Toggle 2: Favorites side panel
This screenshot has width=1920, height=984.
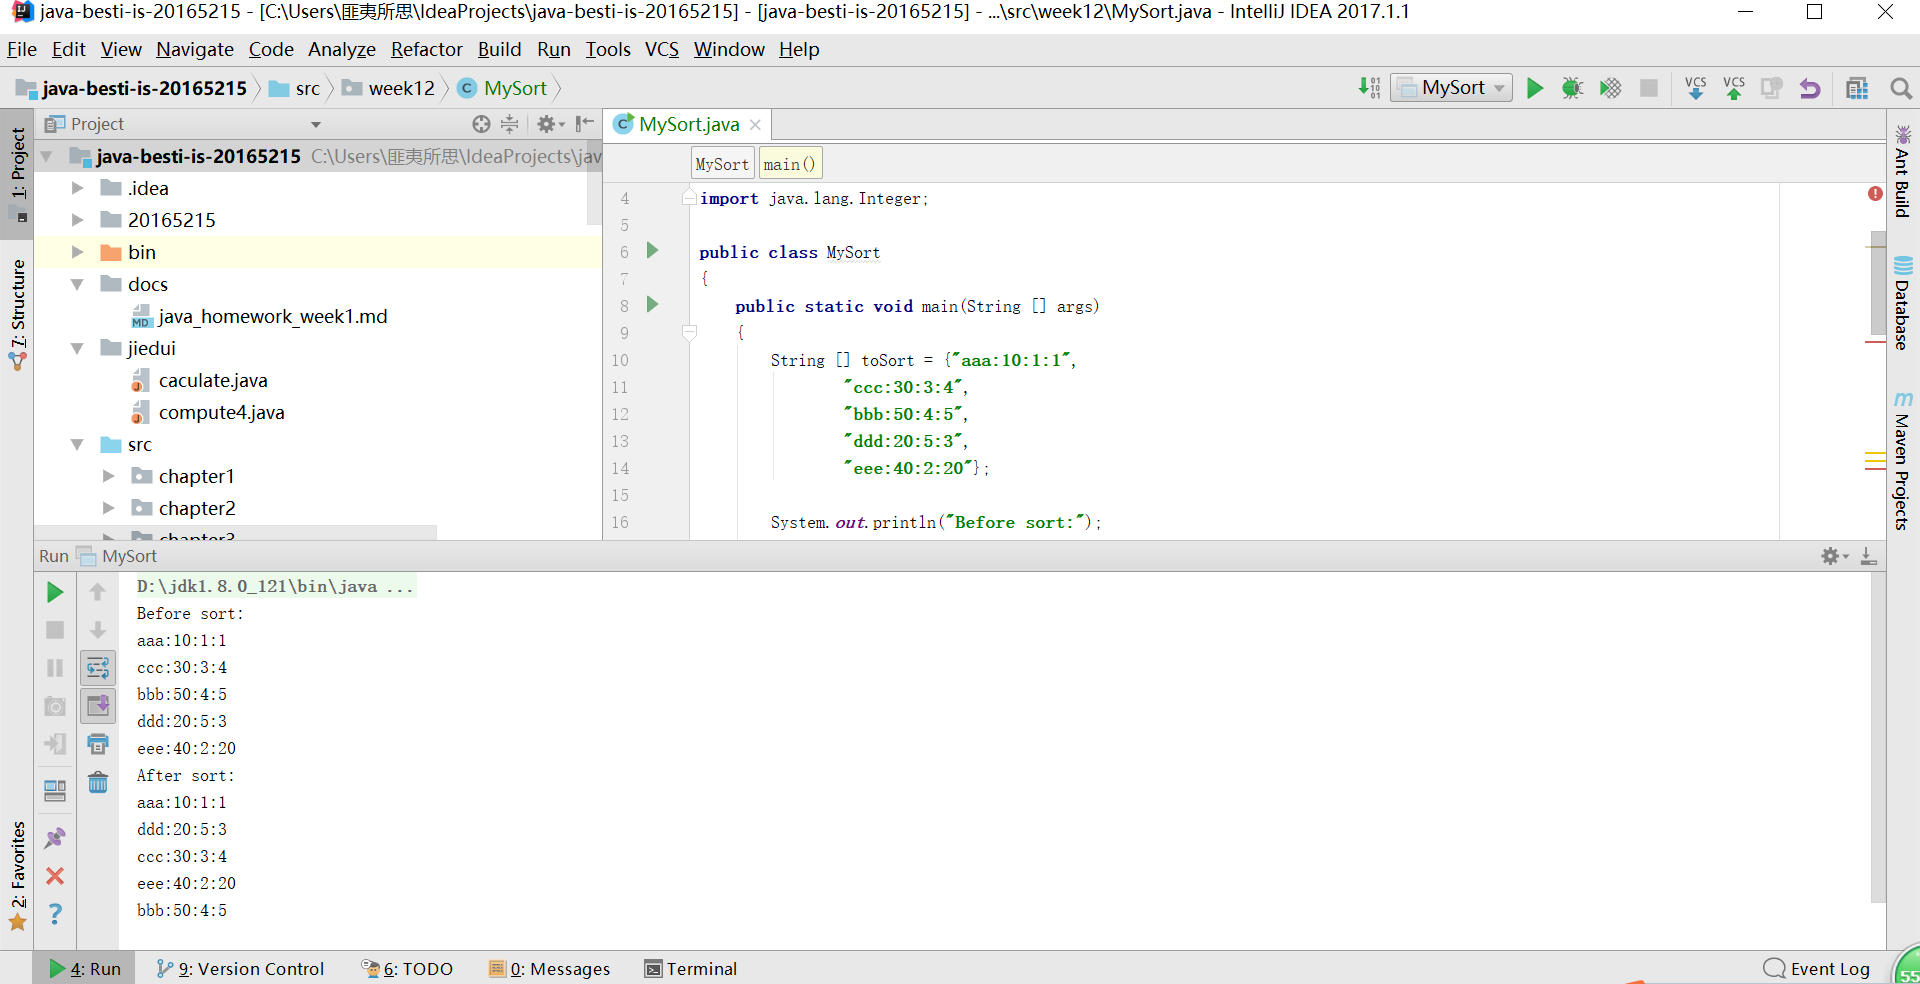18,876
